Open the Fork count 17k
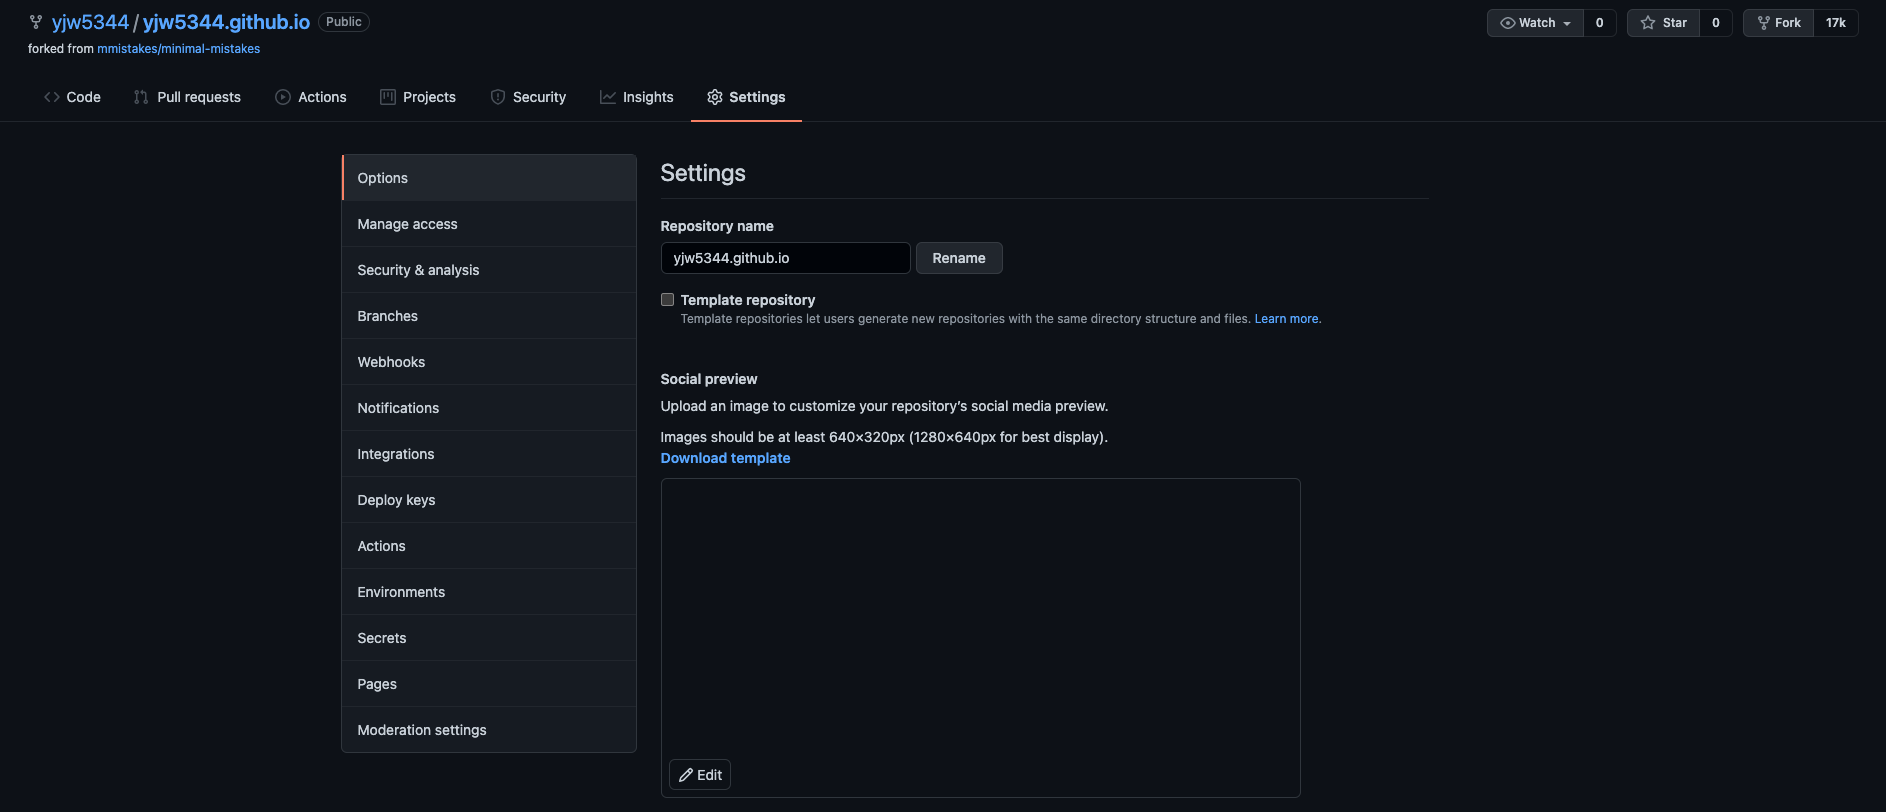This screenshot has width=1886, height=812. (1836, 23)
